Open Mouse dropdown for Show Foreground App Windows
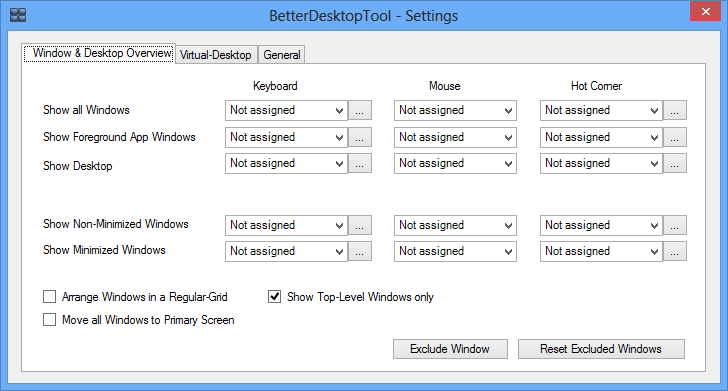The image size is (728, 391). pos(455,137)
